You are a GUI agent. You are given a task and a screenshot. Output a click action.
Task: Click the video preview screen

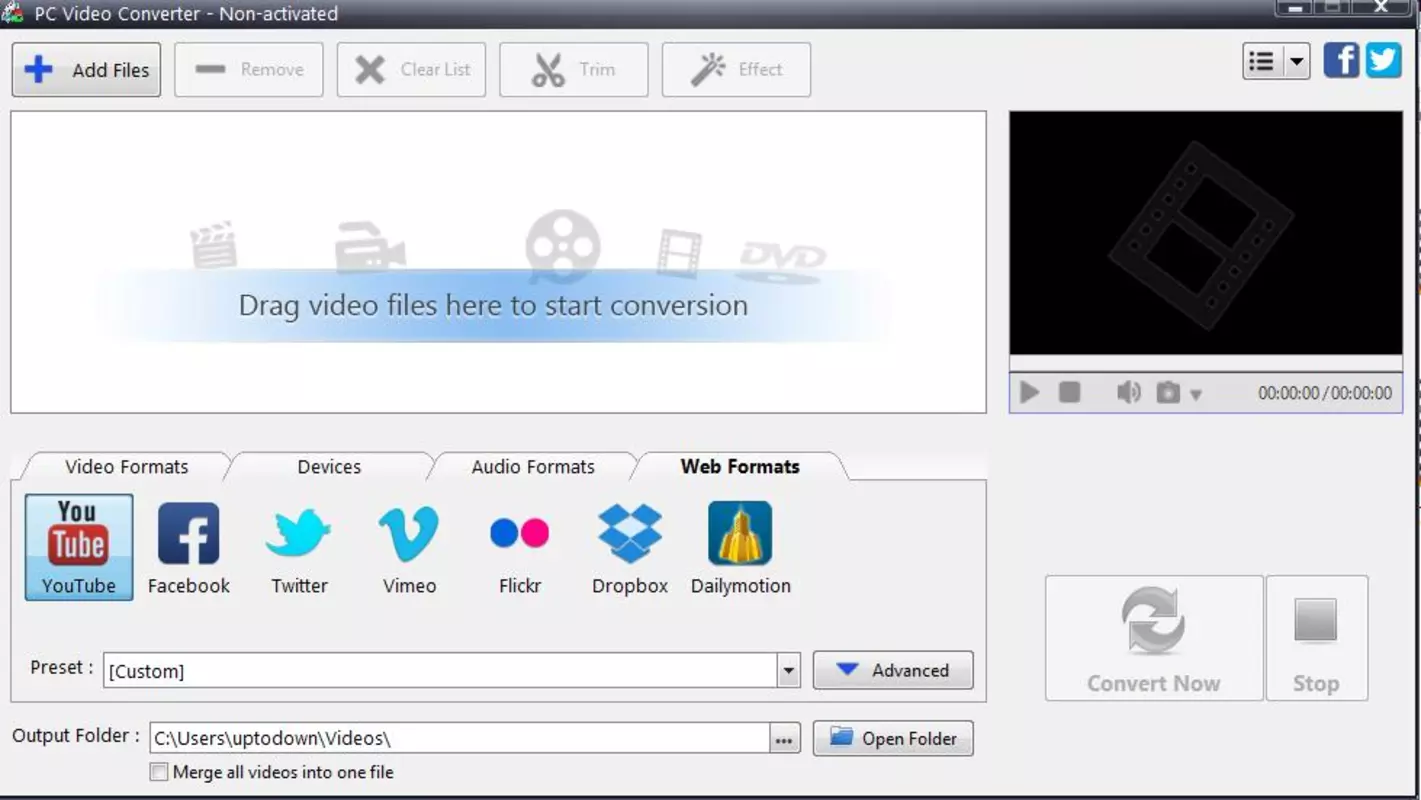click(x=1206, y=233)
